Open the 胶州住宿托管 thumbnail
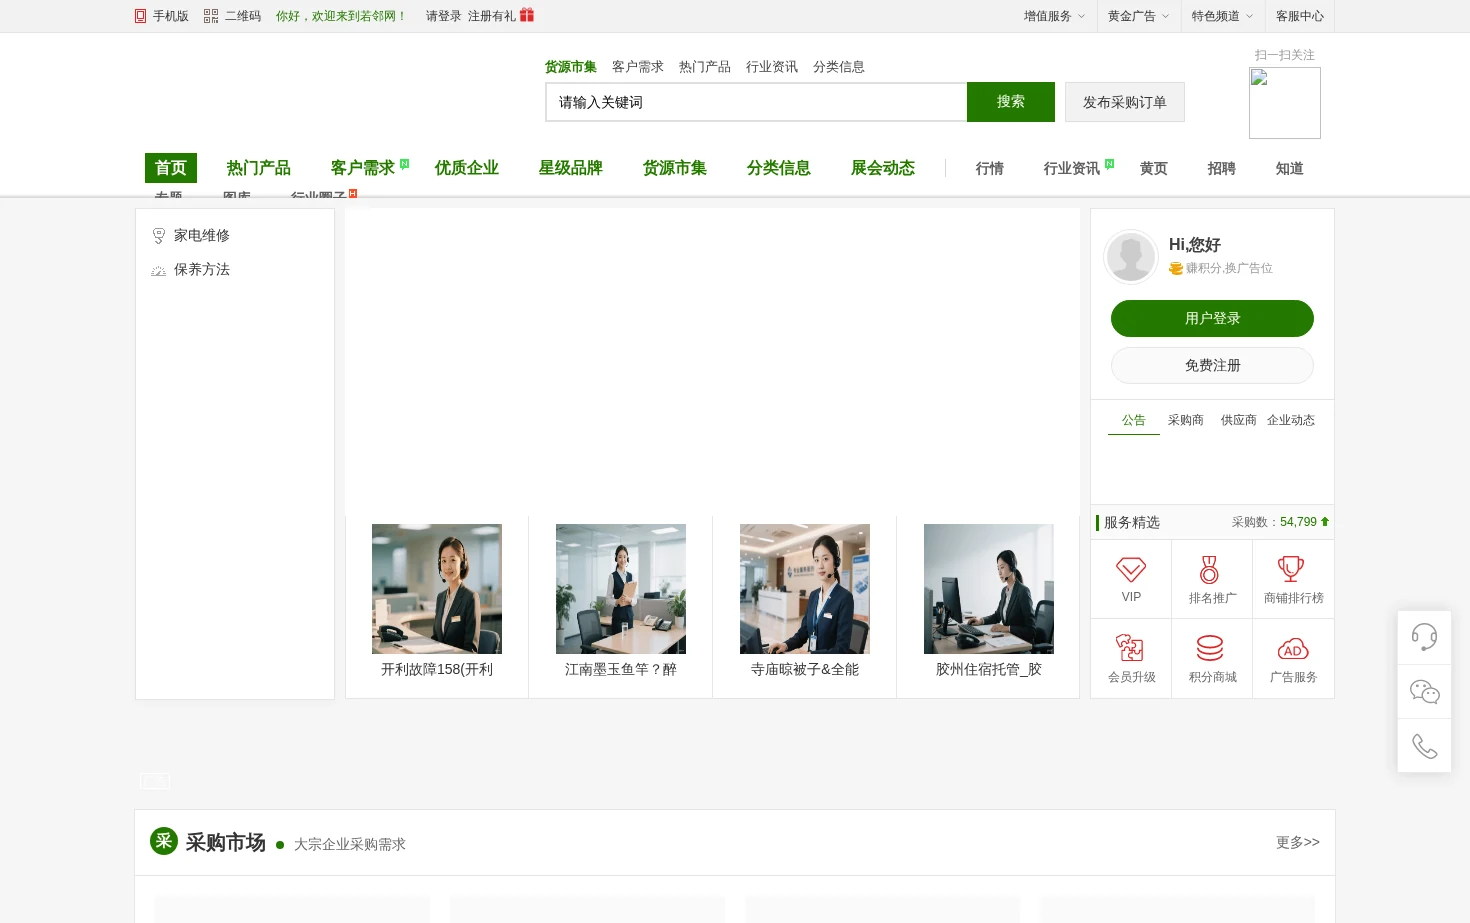This screenshot has width=1470, height=923. (989, 589)
